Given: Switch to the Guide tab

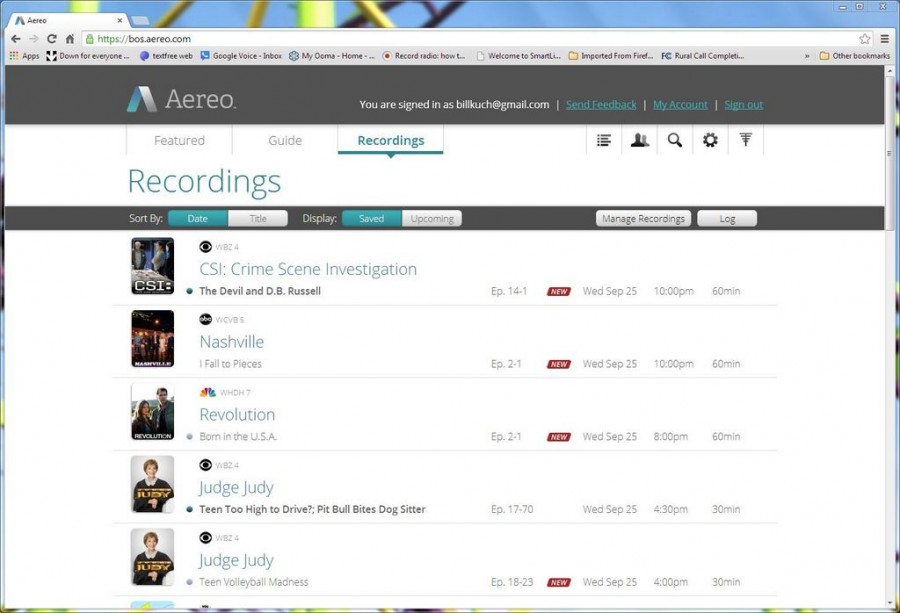Looking at the screenshot, I should point(282,140).
